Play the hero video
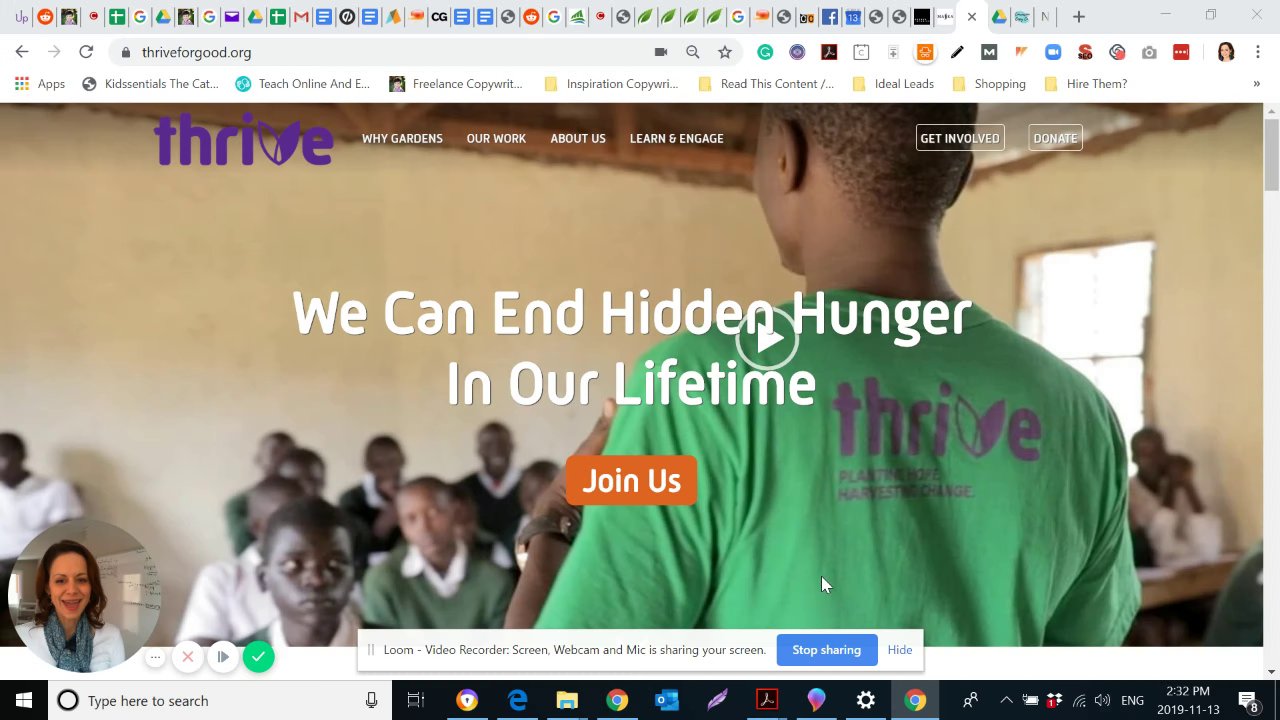Image resolution: width=1280 pixels, height=720 pixels. tap(767, 339)
